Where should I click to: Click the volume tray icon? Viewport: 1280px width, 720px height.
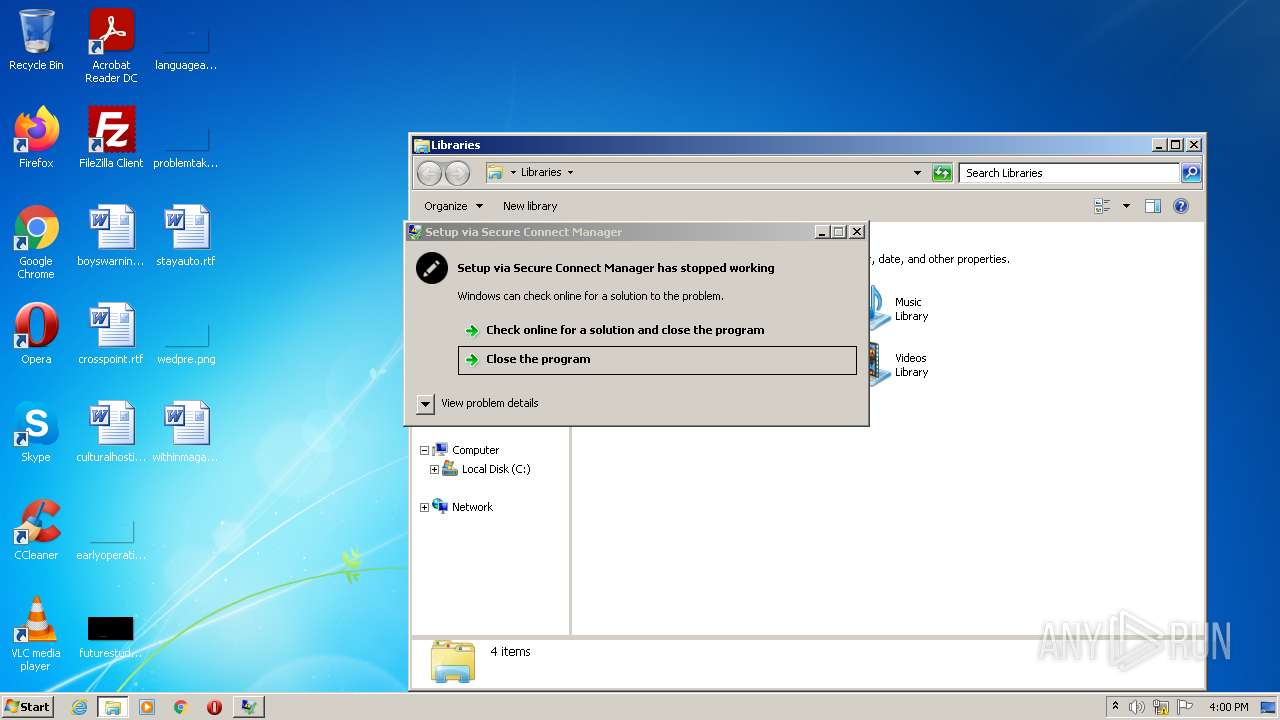click(1137, 707)
